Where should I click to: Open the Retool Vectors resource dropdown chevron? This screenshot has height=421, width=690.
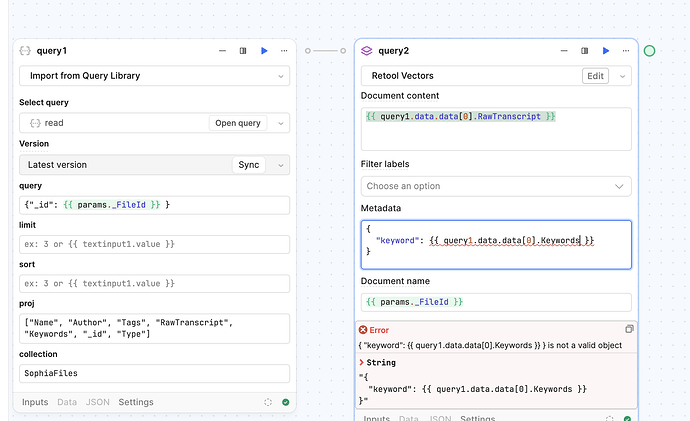coord(622,76)
